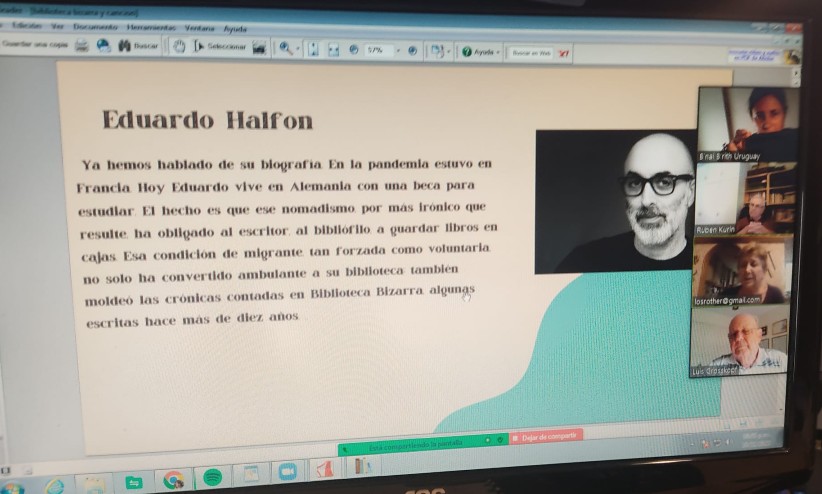Open the Ayuda menu in the menu bar

(235, 29)
